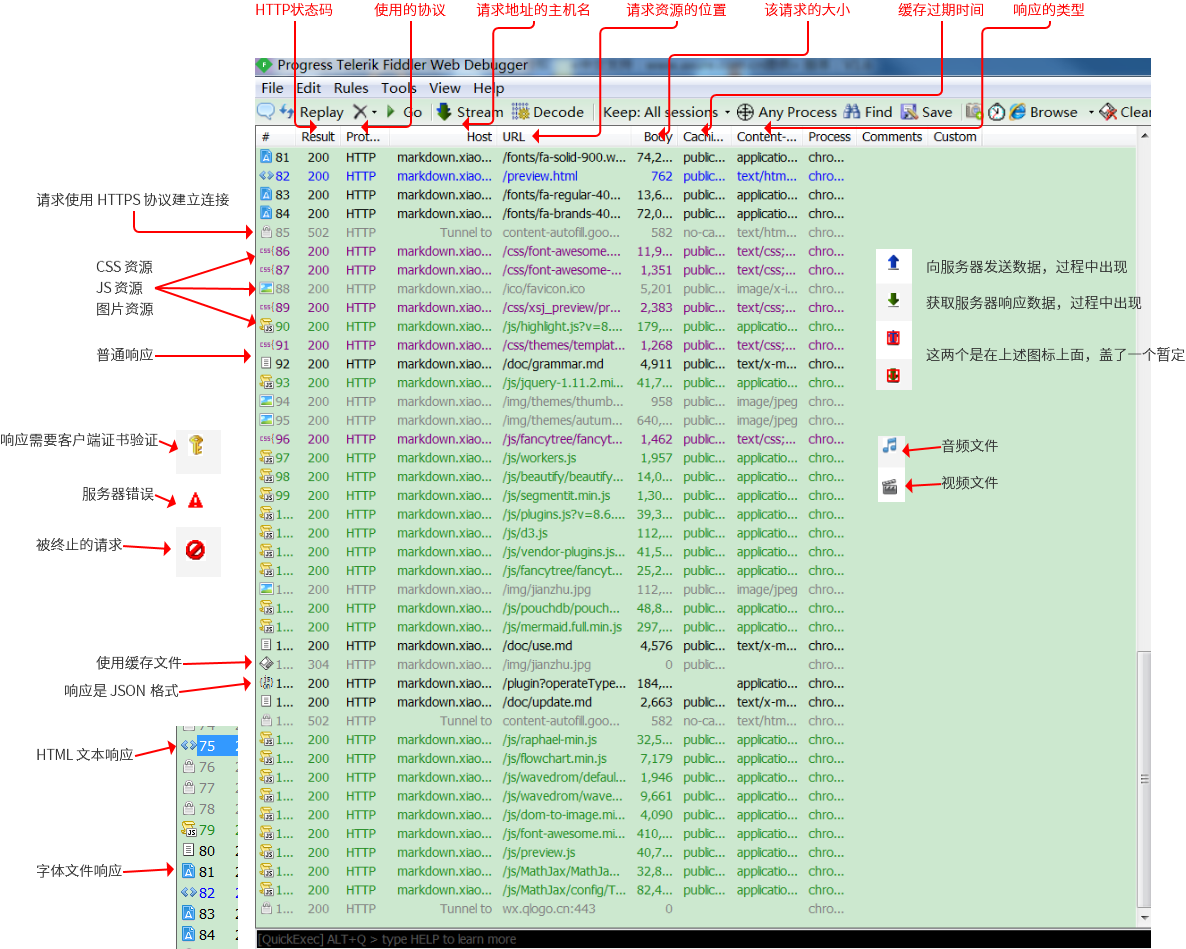Click the JS icon of /js/highlight.js row
The image size is (1186, 949).
click(266, 326)
